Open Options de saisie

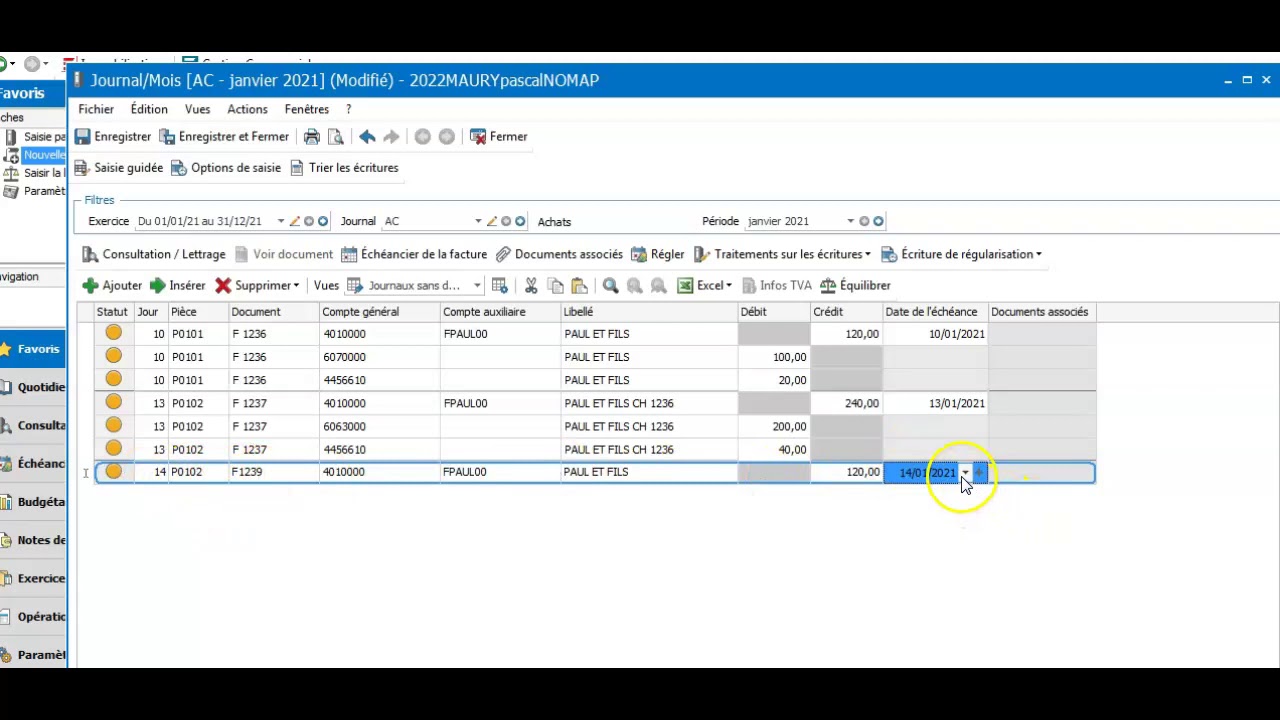pyautogui.click(x=226, y=168)
